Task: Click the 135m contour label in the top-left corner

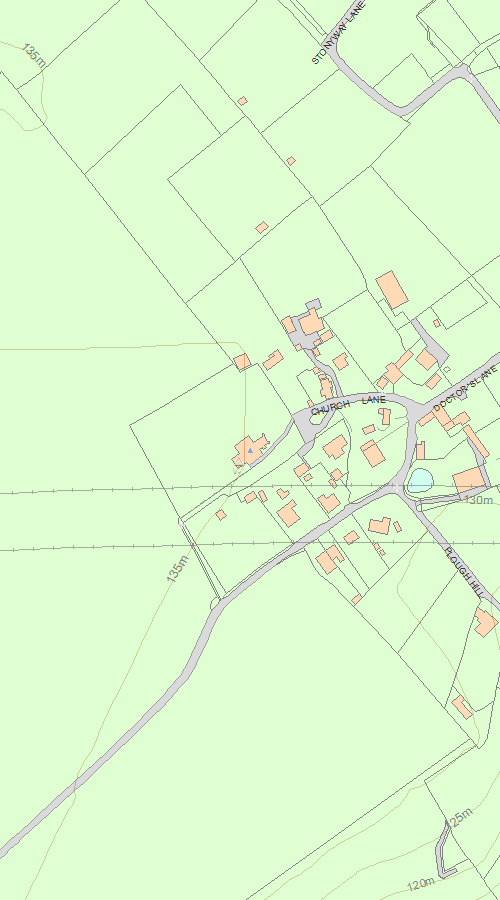Action: click(35, 56)
